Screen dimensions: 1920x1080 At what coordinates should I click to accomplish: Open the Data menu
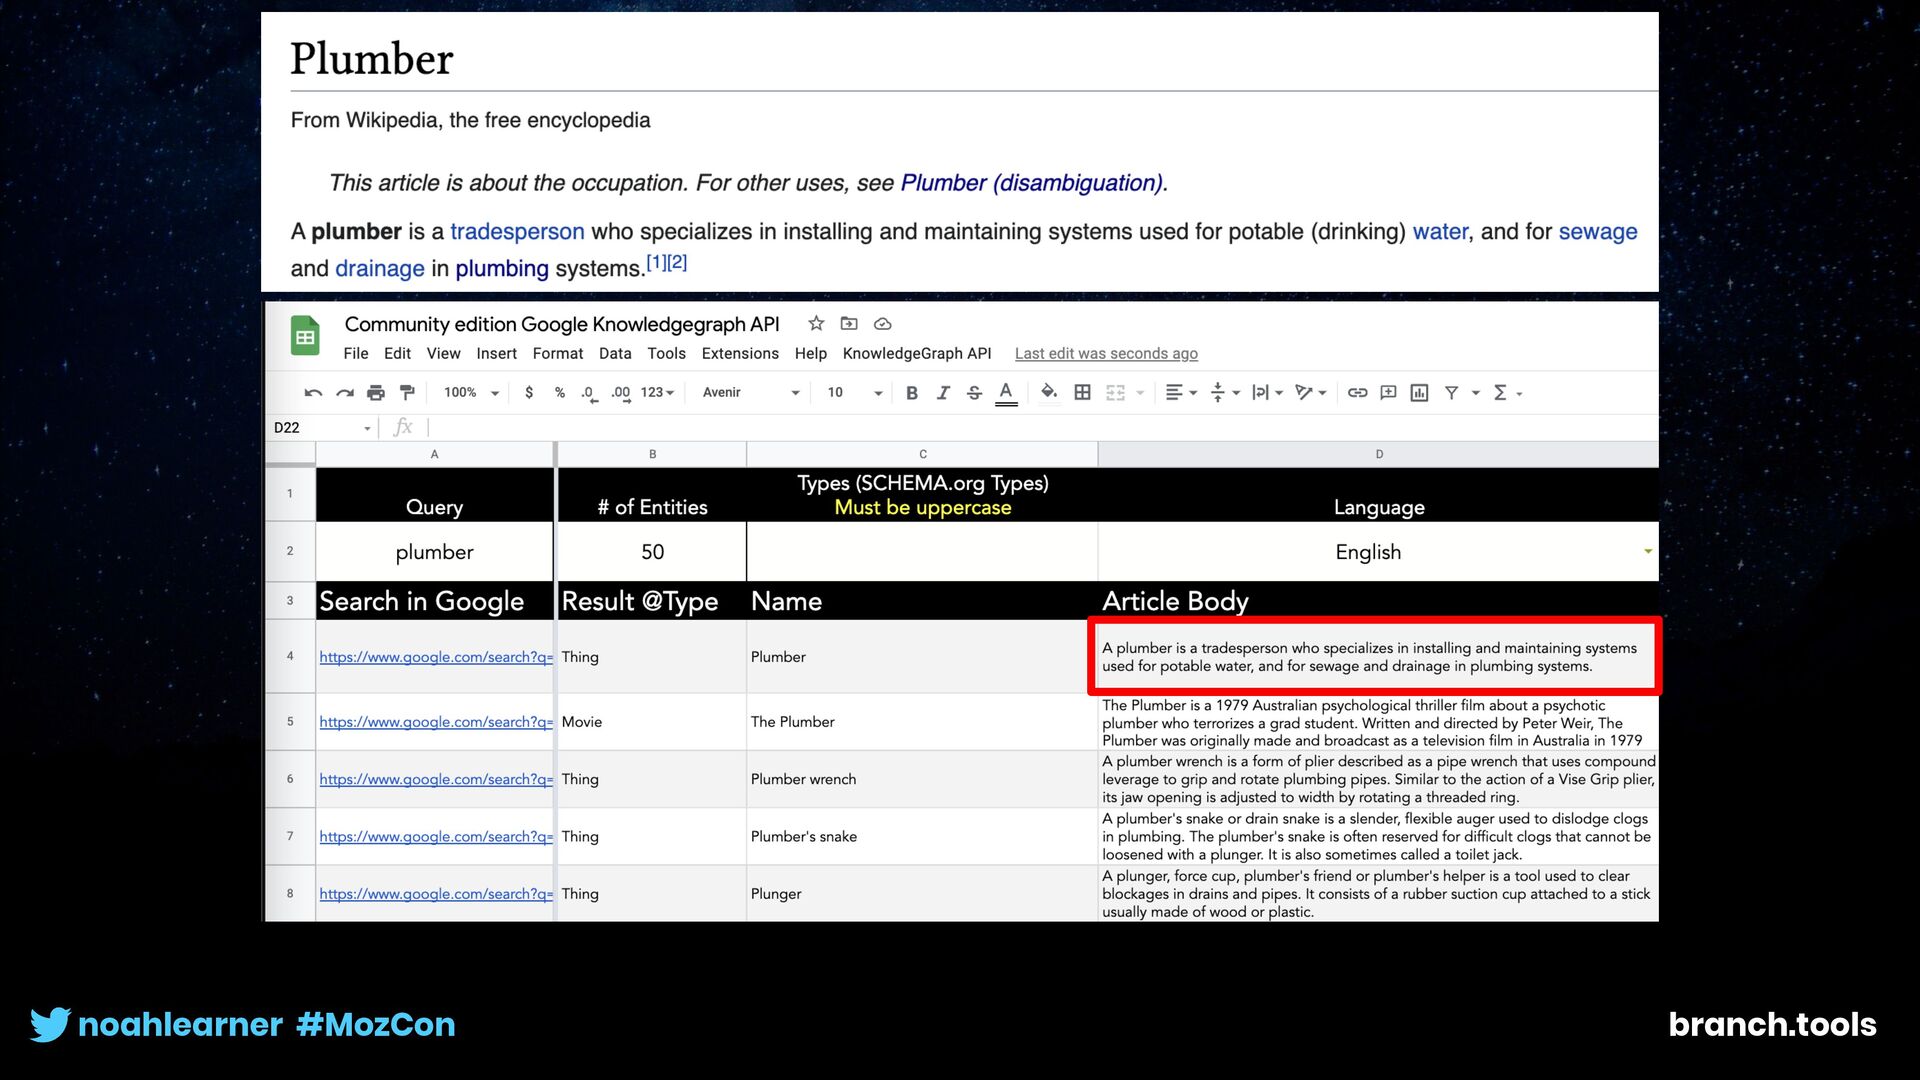(615, 354)
